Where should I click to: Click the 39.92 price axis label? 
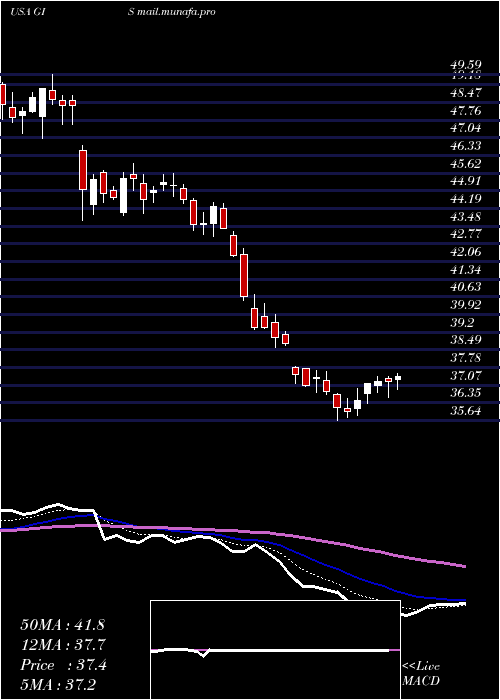click(x=466, y=305)
